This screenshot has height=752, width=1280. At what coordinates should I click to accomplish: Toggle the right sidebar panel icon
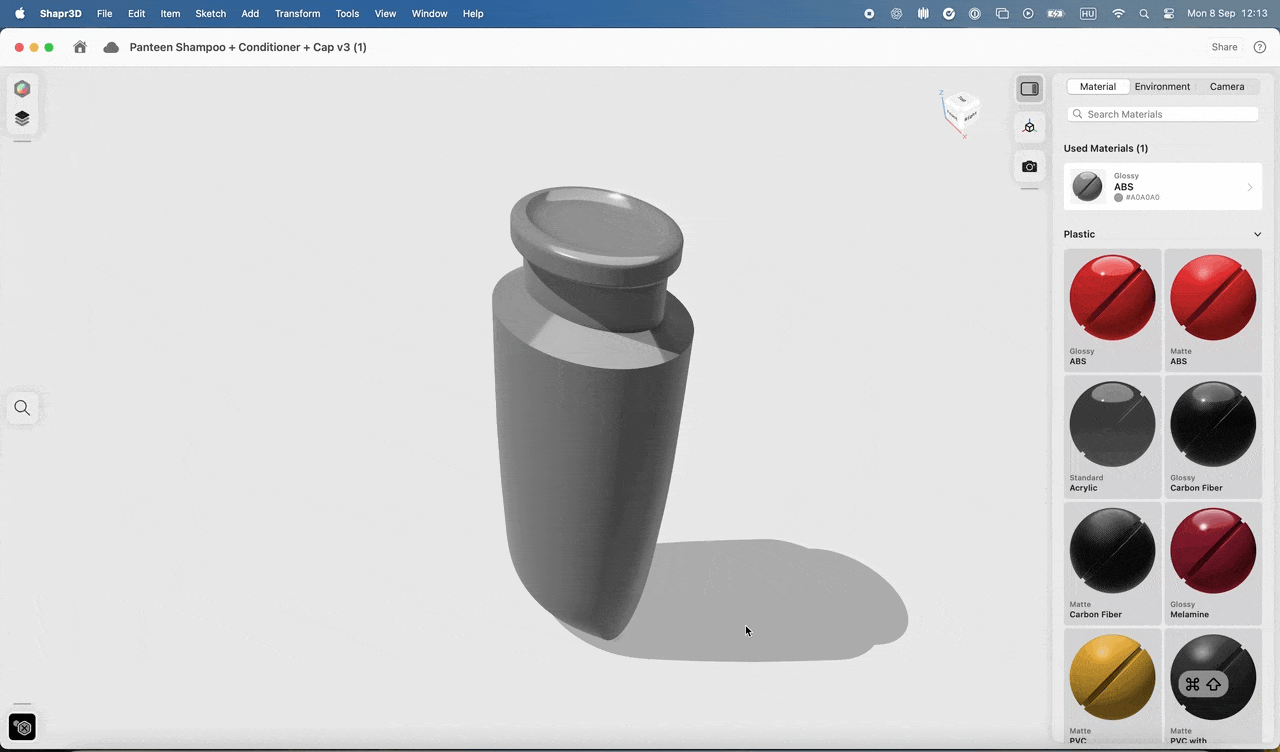(1029, 89)
